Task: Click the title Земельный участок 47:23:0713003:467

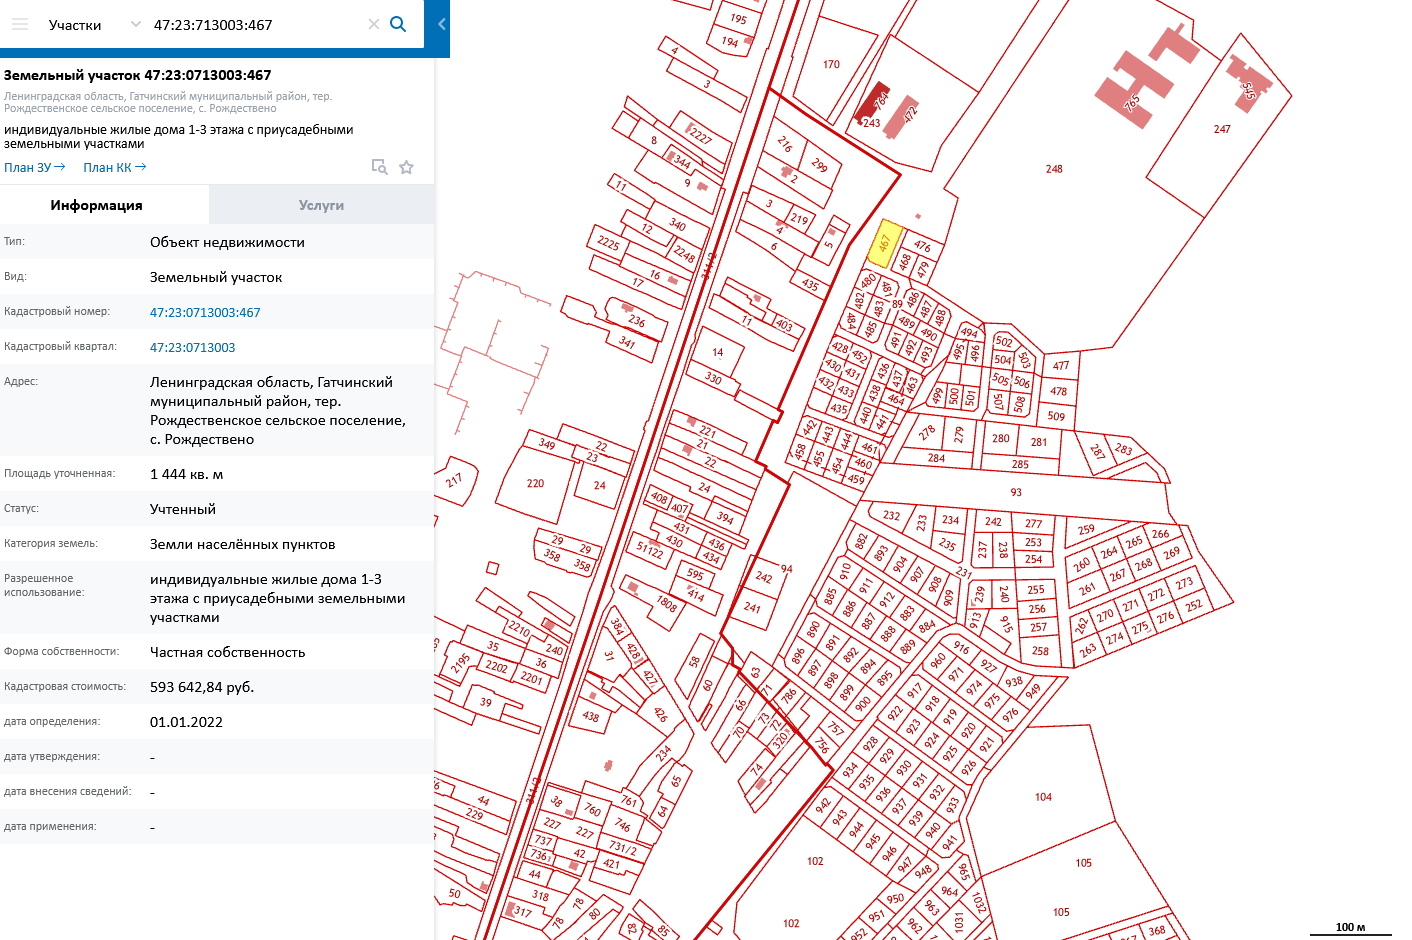Action: click(x=138, y=75)
